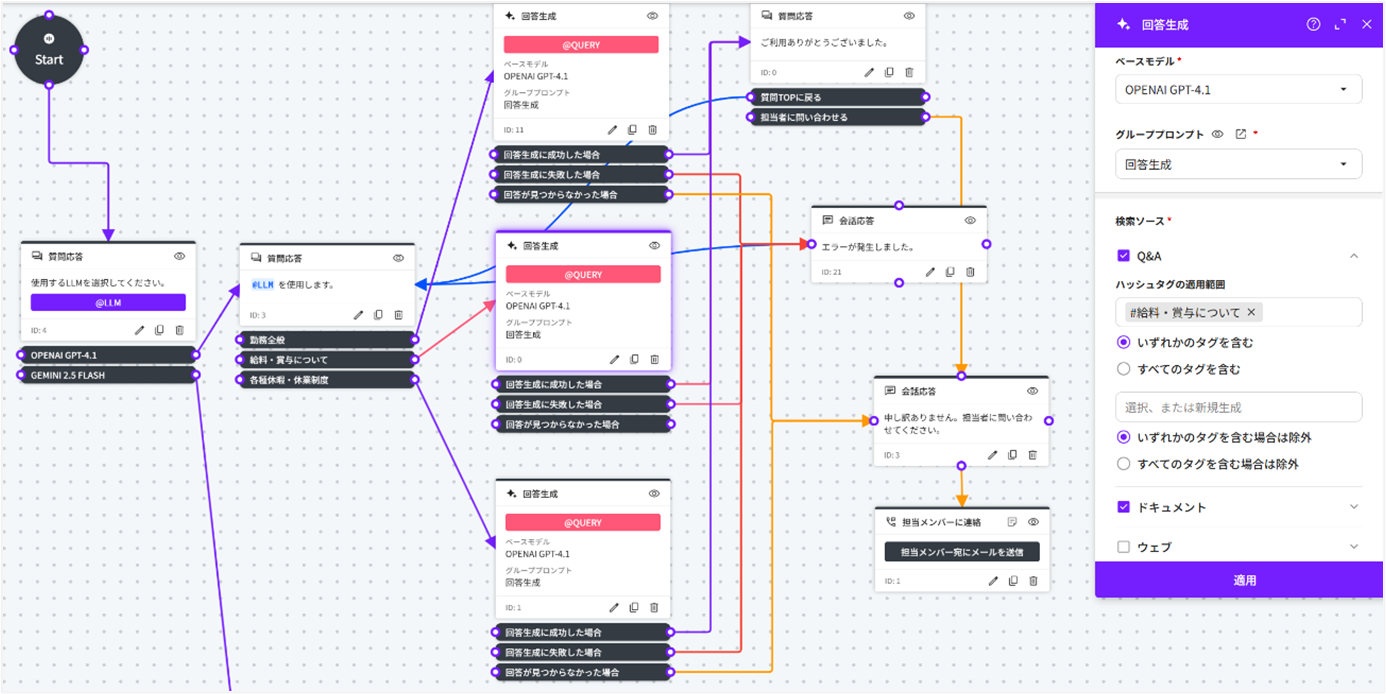This screenshot has height=694, width=1386.
Task: Open help in the 回答生成 panel header
Action: 1313,24
